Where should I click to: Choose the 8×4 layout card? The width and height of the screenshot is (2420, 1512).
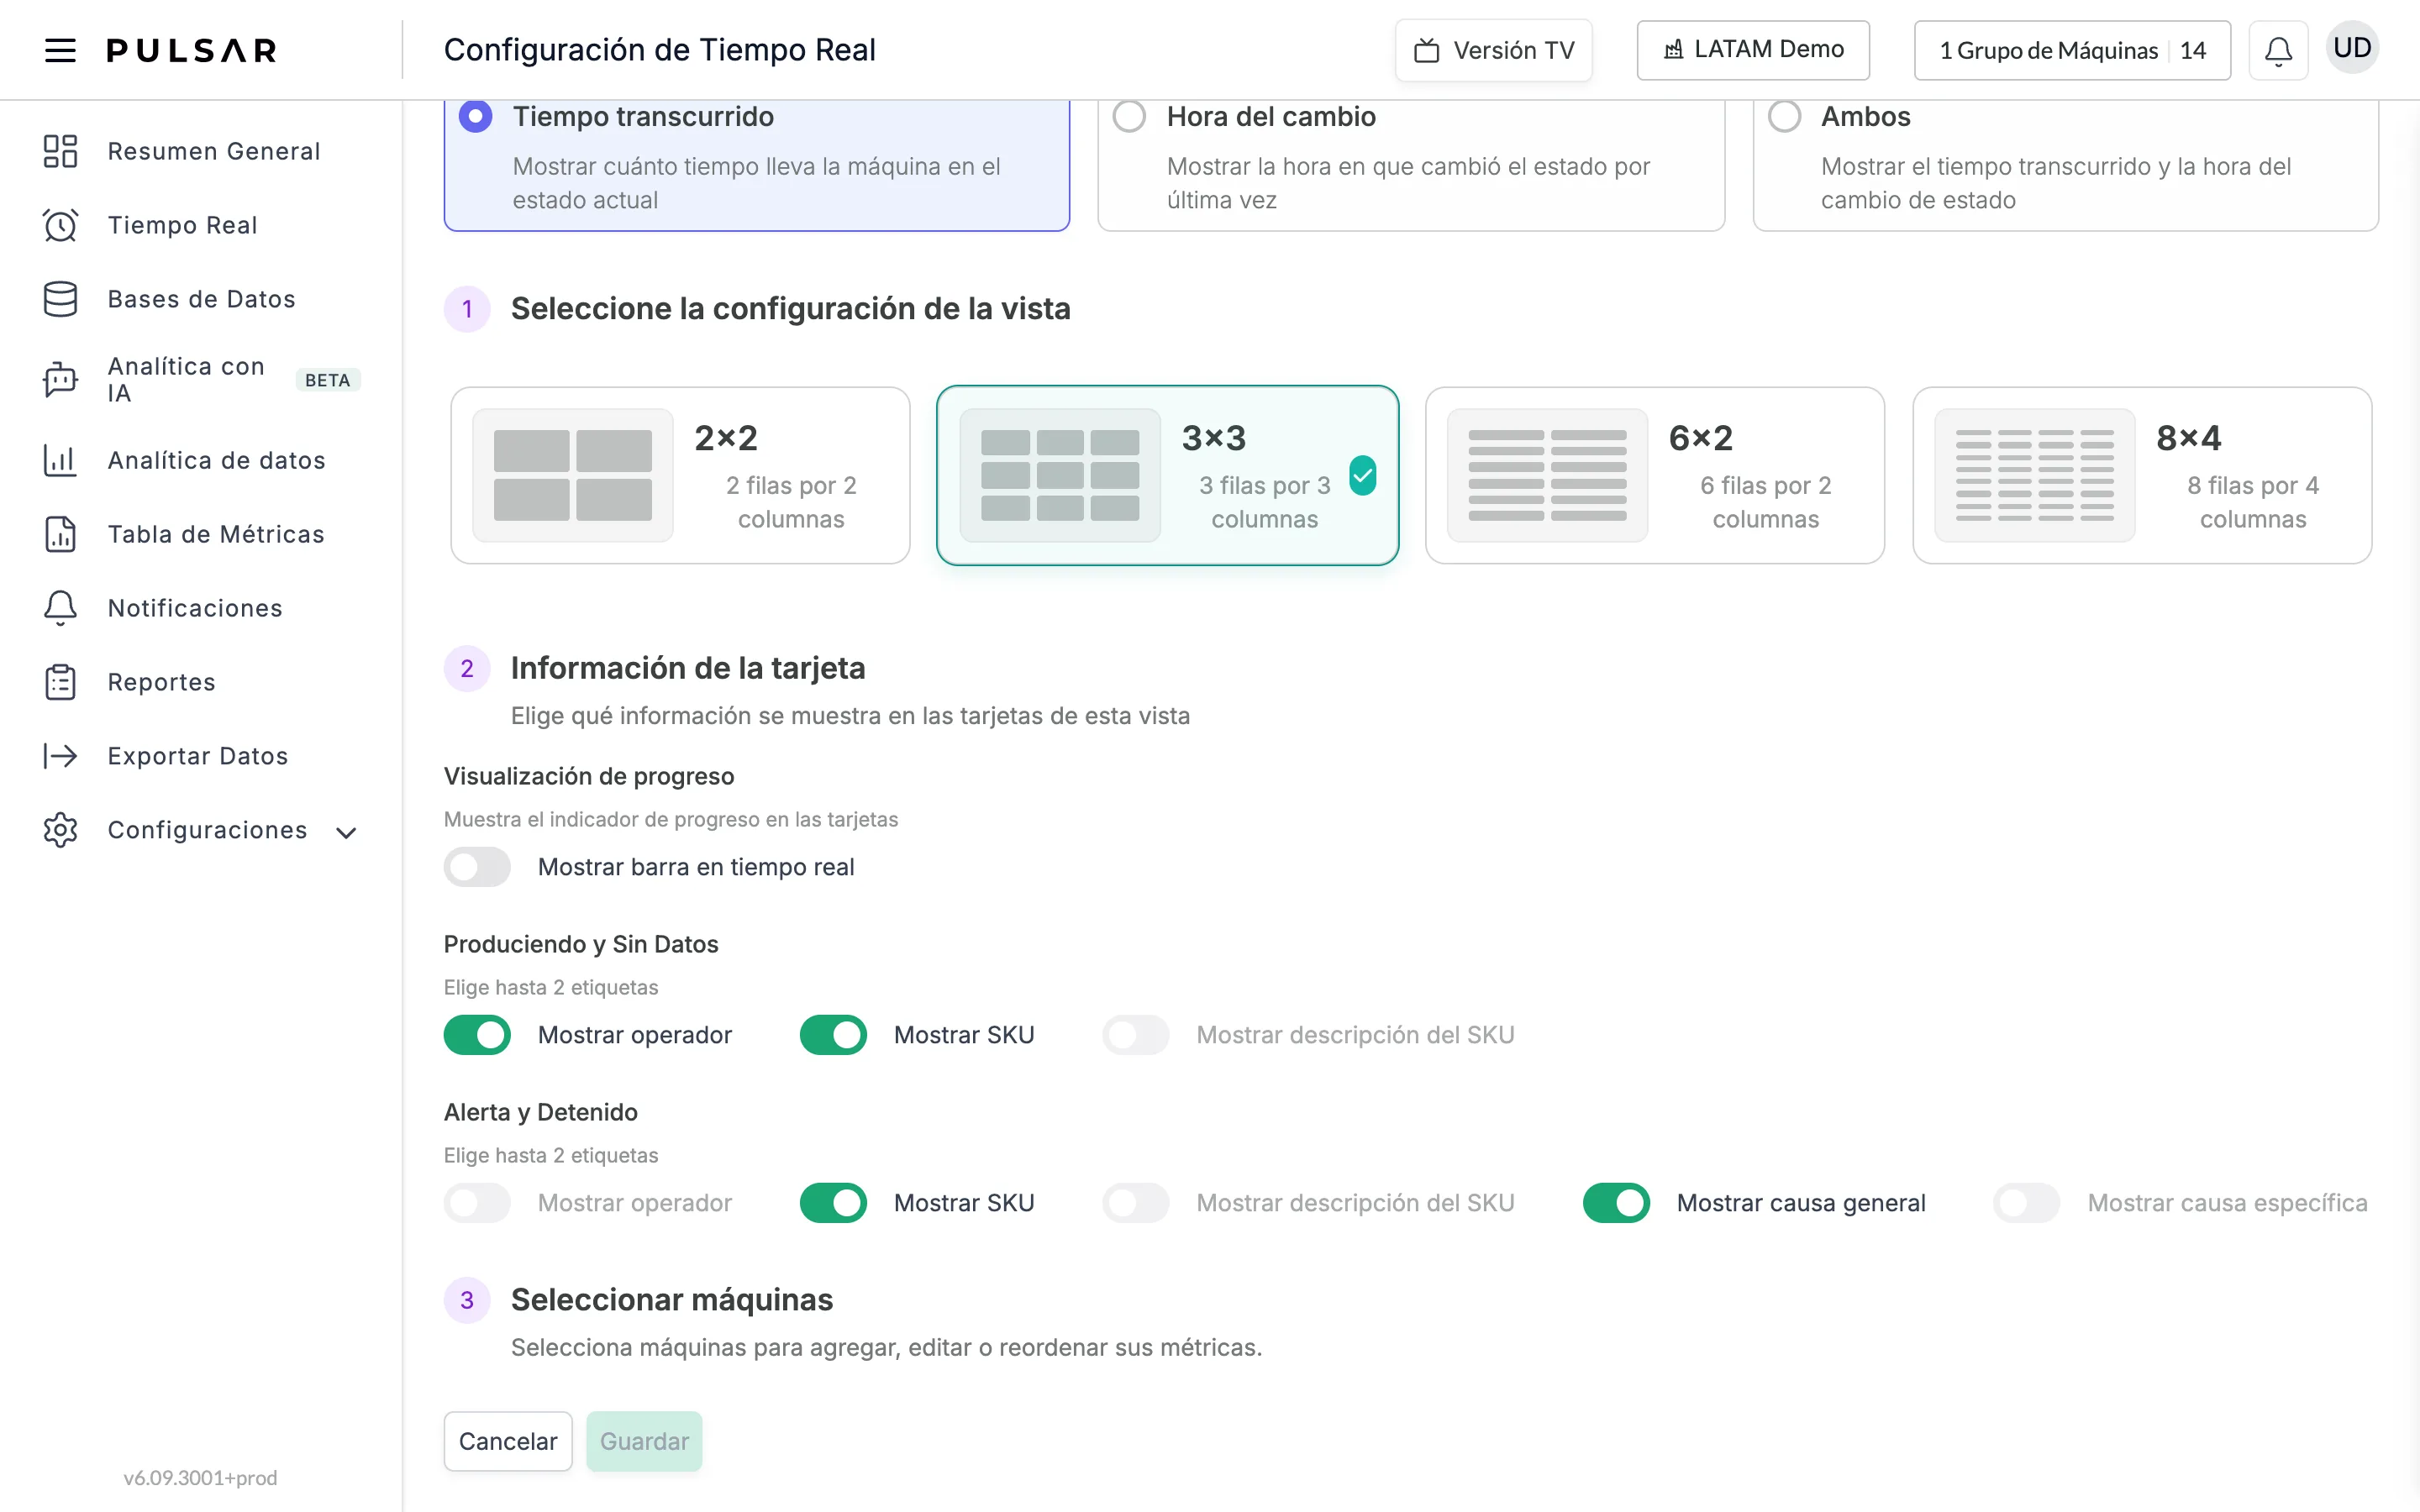[2142, 475]
